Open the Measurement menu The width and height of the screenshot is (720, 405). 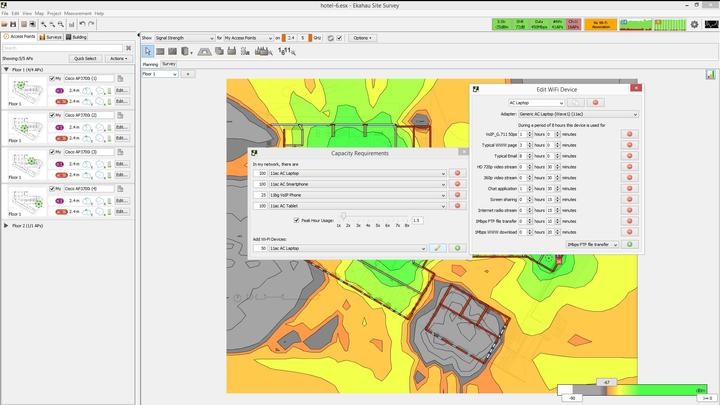click(x=78, y=14)
